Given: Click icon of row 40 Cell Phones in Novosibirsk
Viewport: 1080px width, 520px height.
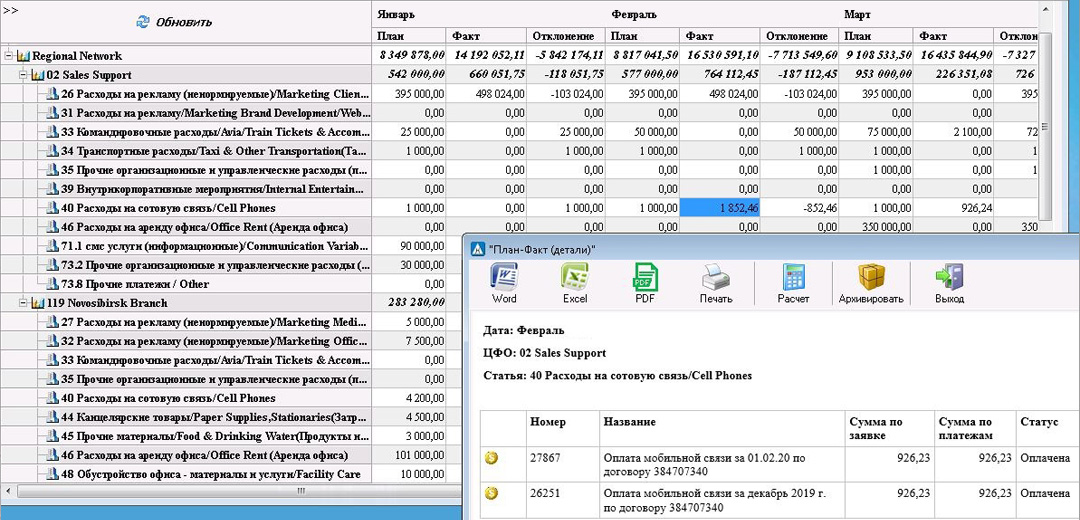Looking at the screenshot, I should [x=53, y=397].
